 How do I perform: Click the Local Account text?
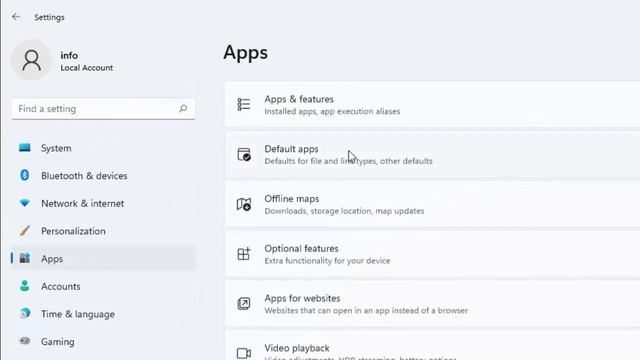coord(87,68)
